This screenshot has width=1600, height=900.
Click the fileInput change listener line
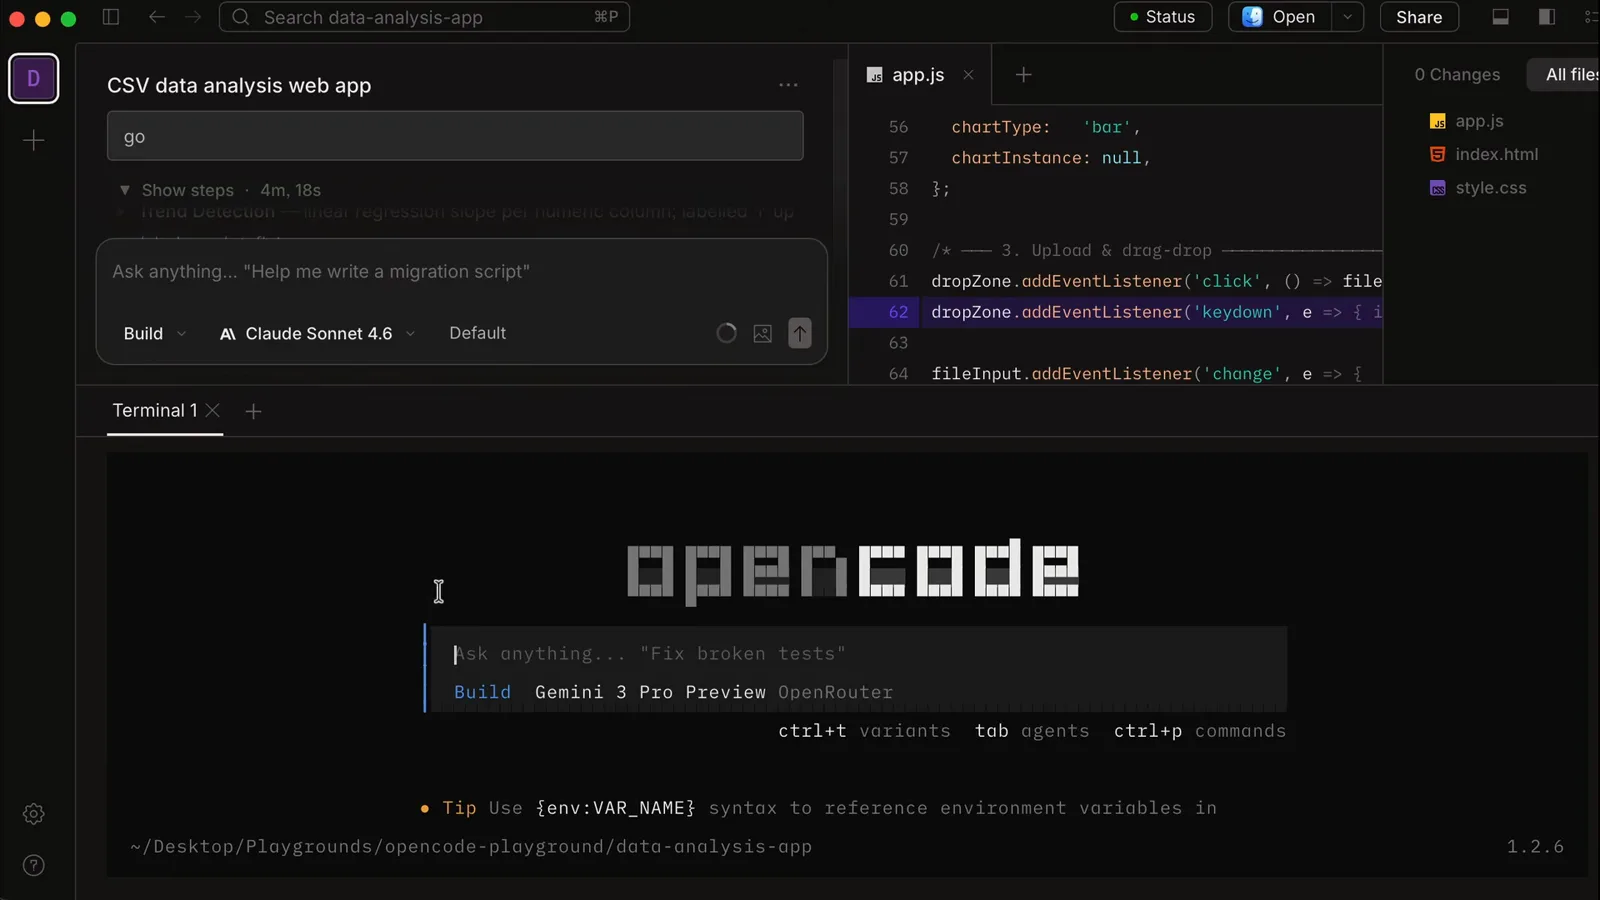pyautogui.click(x=1146, y=374)
